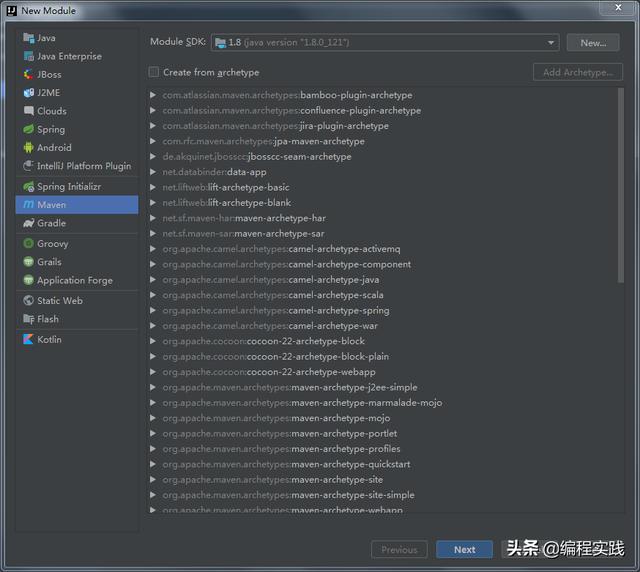The height and width of the screenshot is (572, 640).
Task: Click the Spring Initializr icon
Action: coord(29,187)
